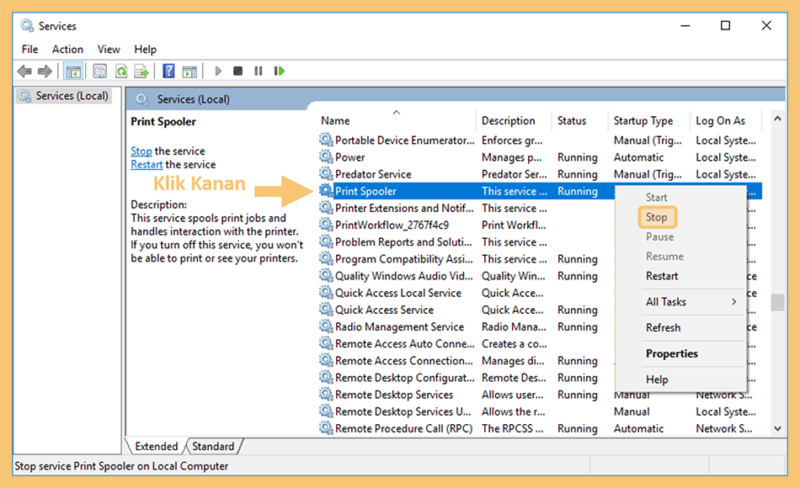Click the Pause Service toolbar icon
This screenshot has height=488, width=800.
point(258,71)
